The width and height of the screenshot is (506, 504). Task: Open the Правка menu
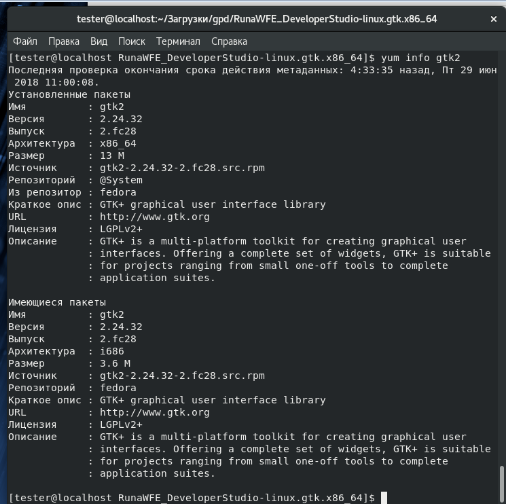point(64,41)
